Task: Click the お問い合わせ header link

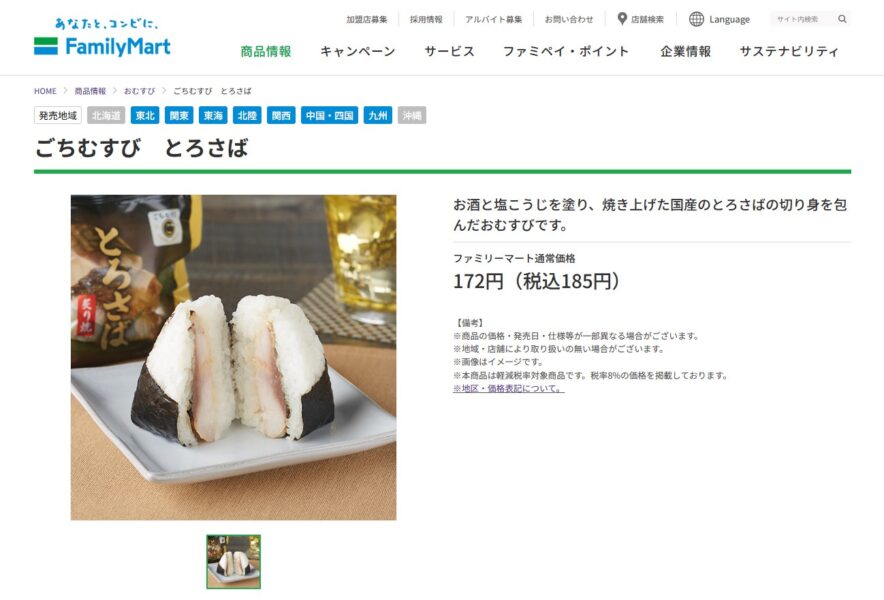Action: click(569, 19)
